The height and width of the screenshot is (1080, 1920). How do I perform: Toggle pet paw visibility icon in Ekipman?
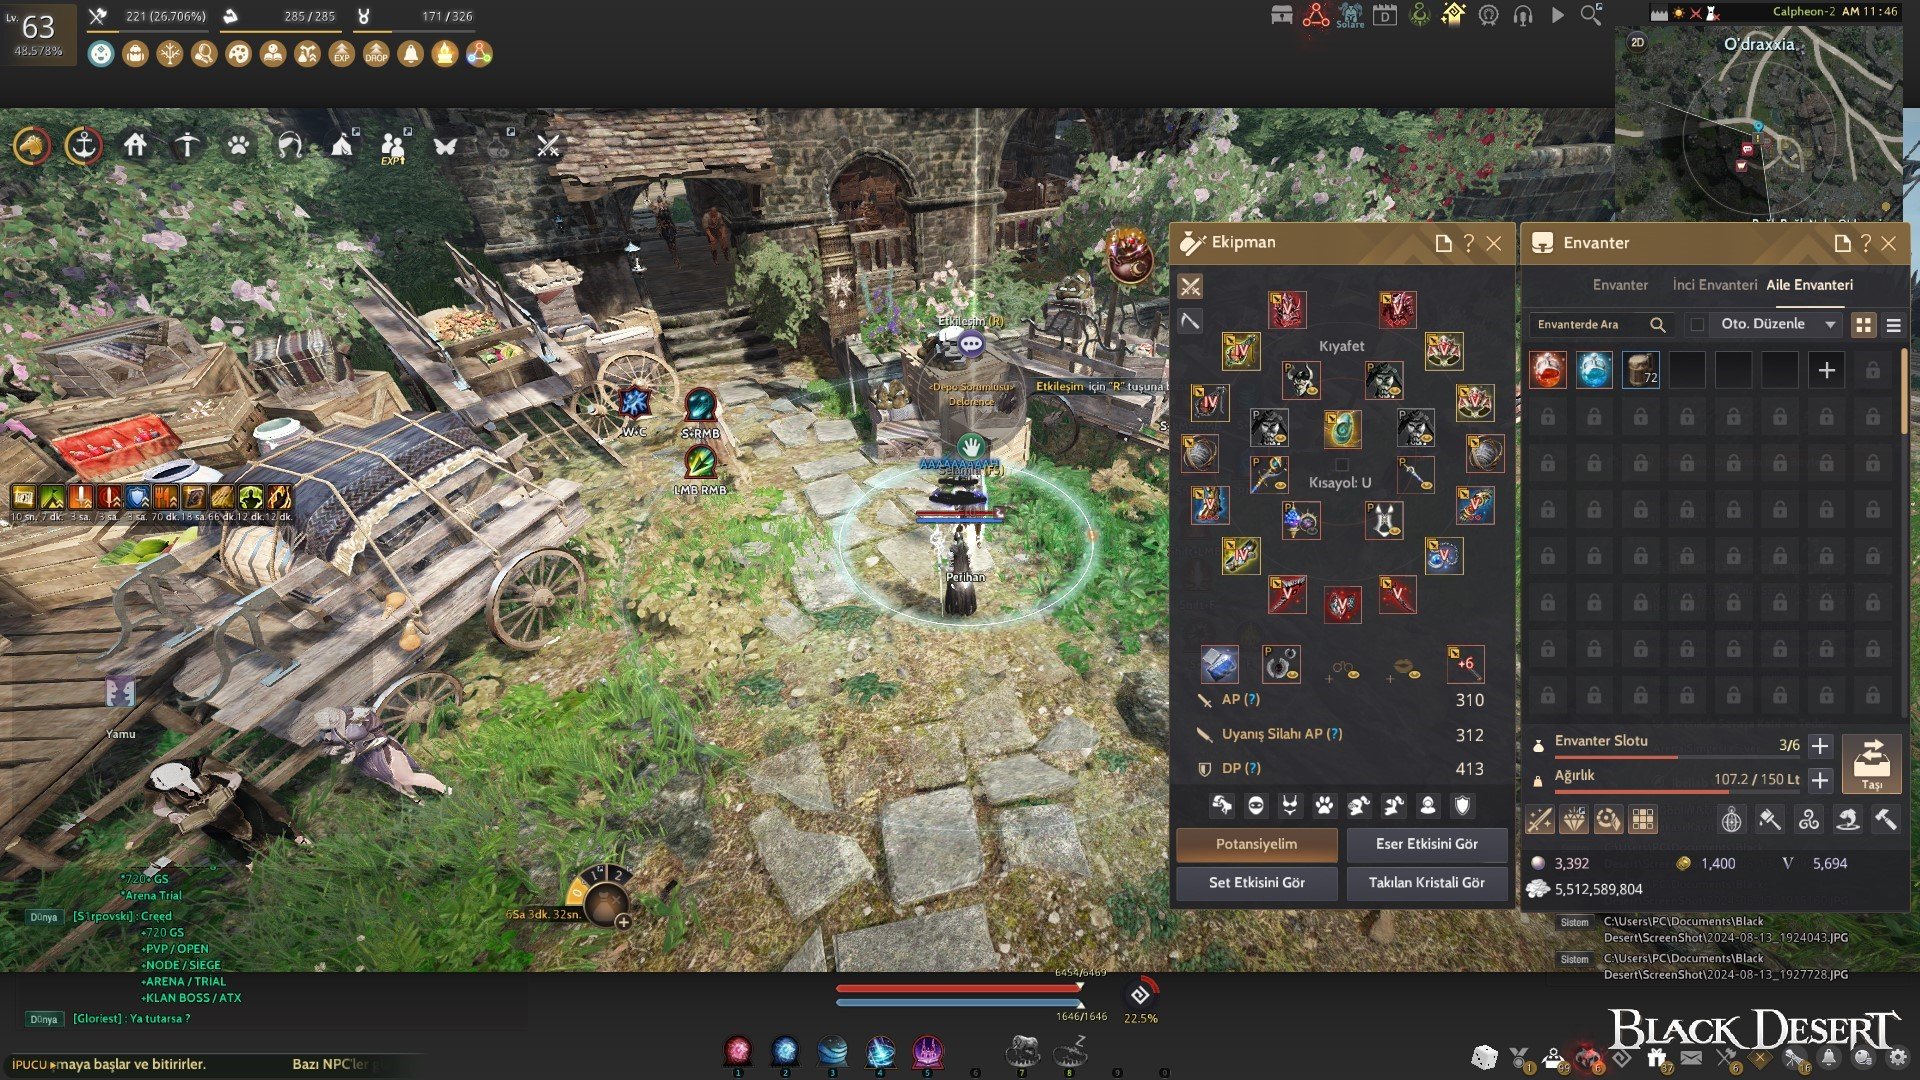1325,806
